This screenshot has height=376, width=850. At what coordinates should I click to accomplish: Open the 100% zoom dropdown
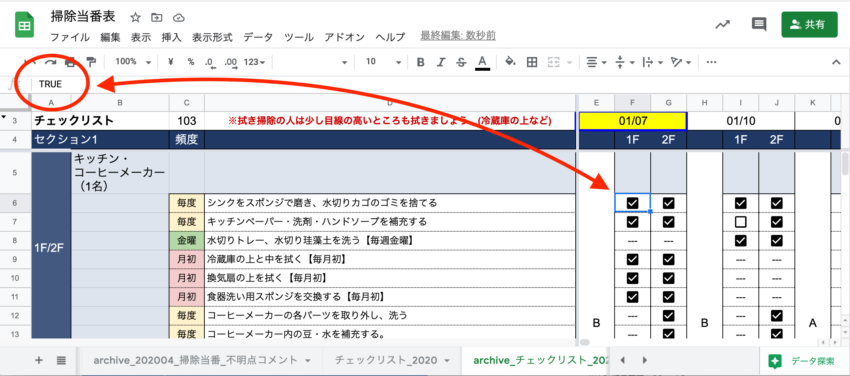coord(130,62)
